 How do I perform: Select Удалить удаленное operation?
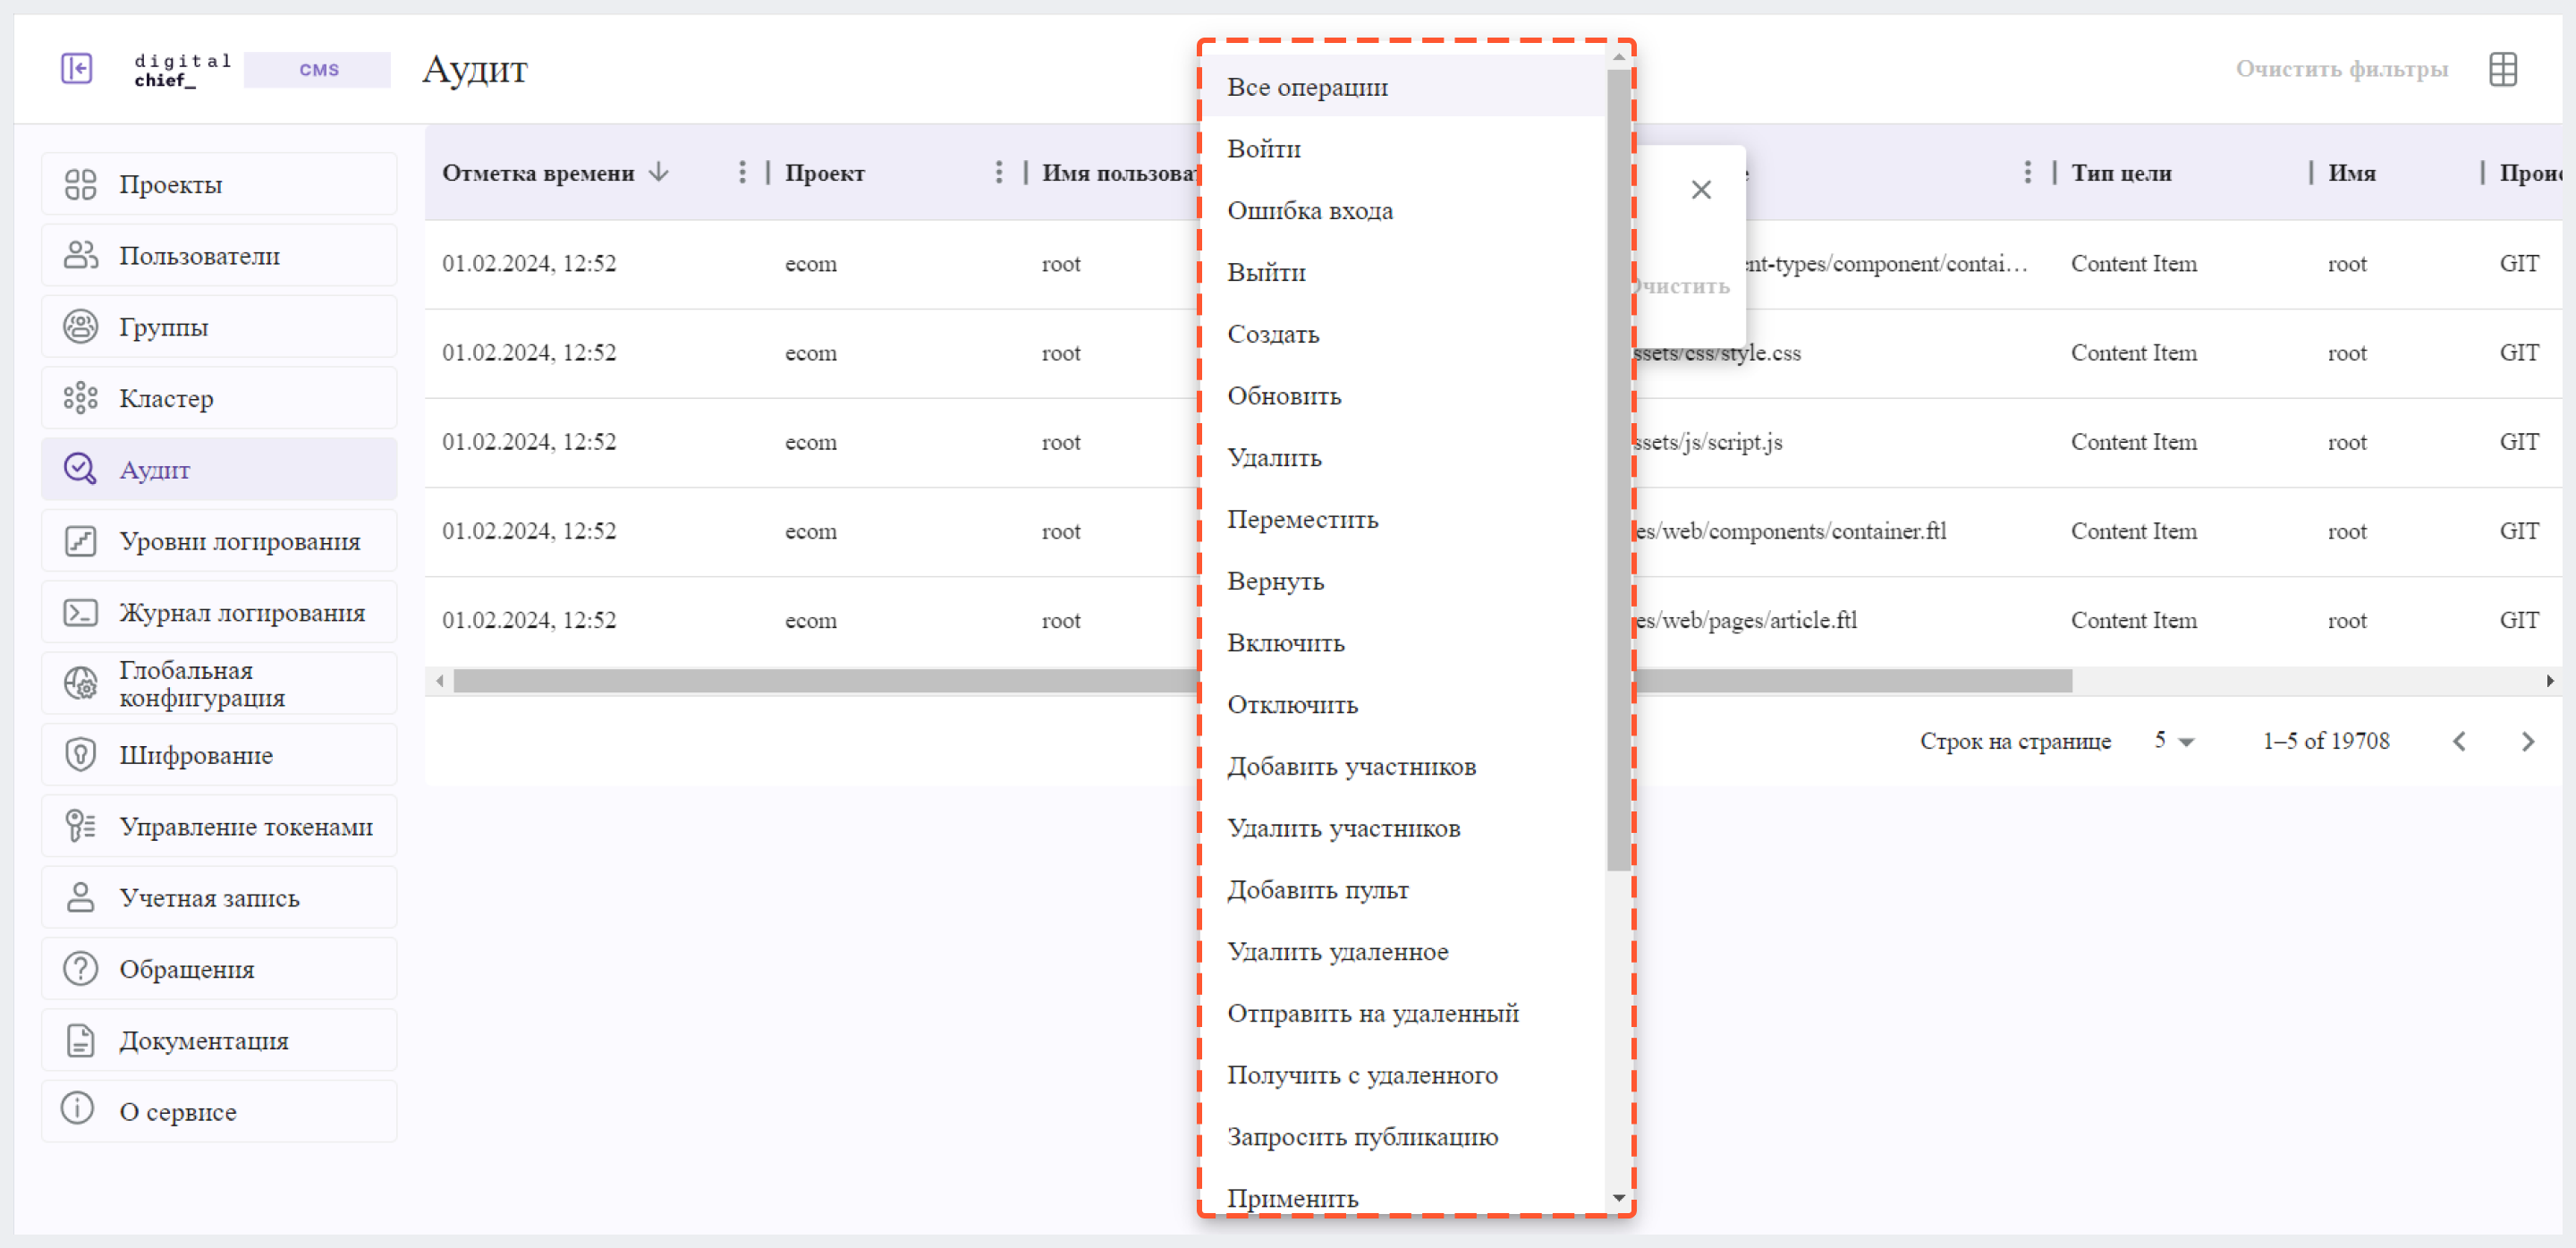coord(1402,951)
